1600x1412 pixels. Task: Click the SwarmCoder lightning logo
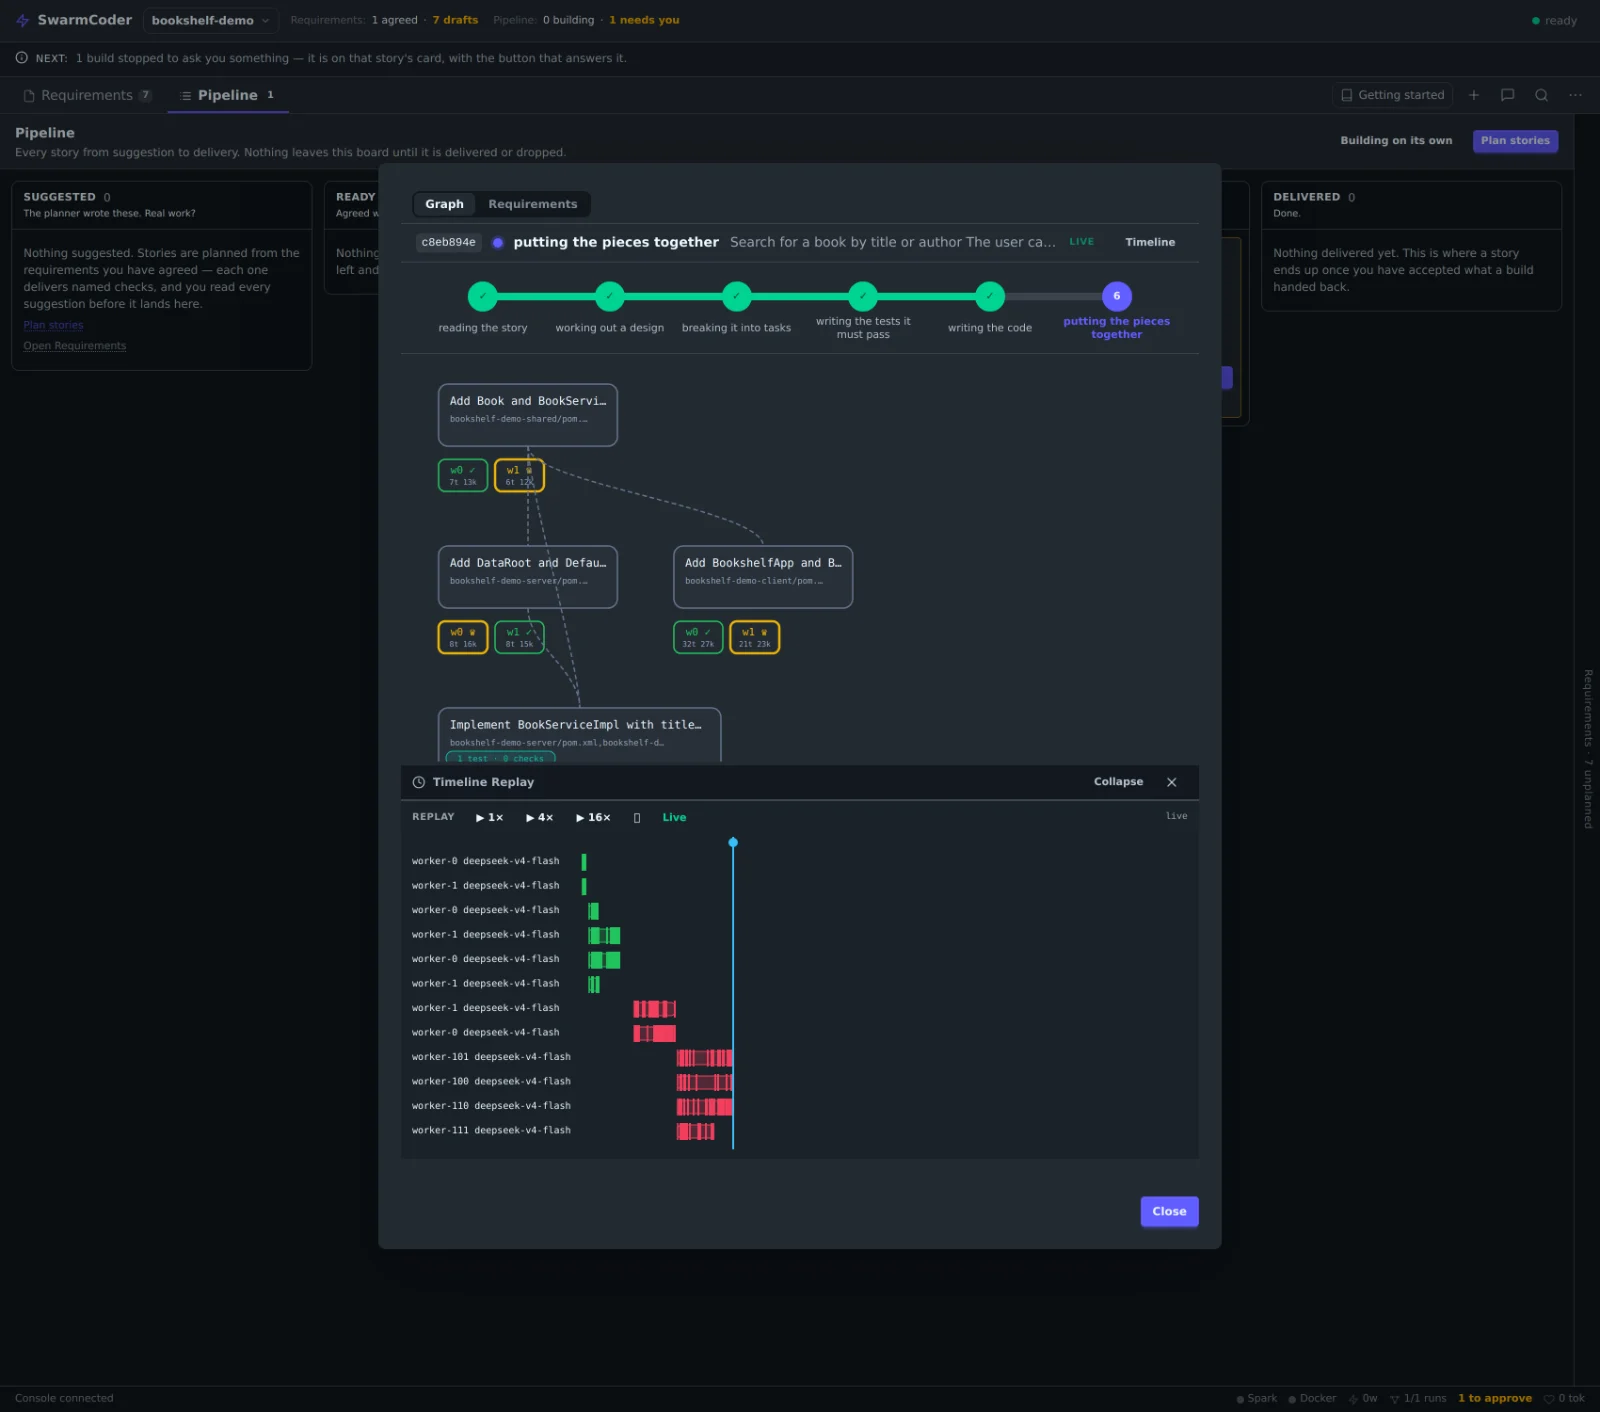tap(22, 20)
